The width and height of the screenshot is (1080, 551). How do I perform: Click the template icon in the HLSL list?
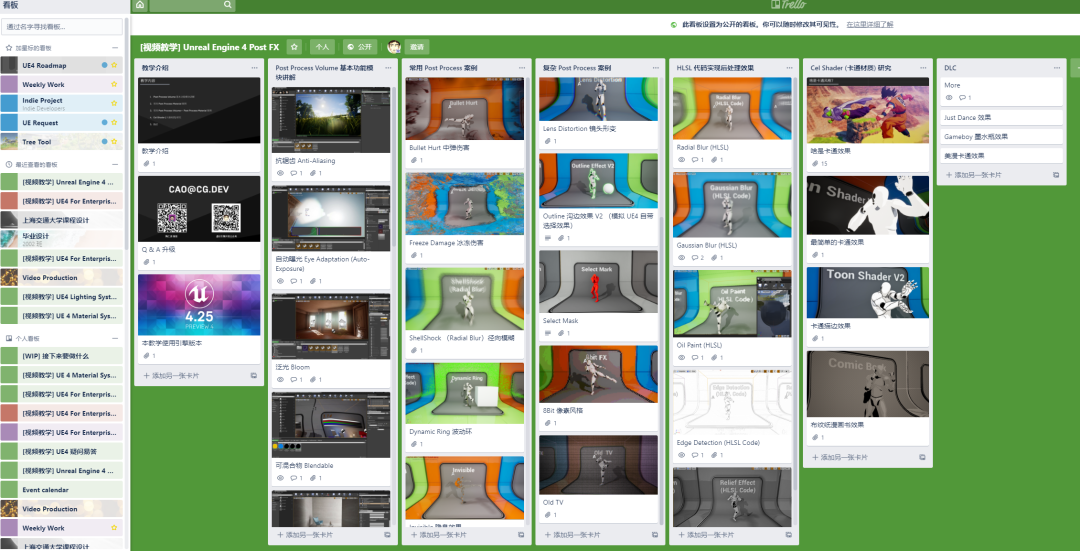(x=789, y=534)
